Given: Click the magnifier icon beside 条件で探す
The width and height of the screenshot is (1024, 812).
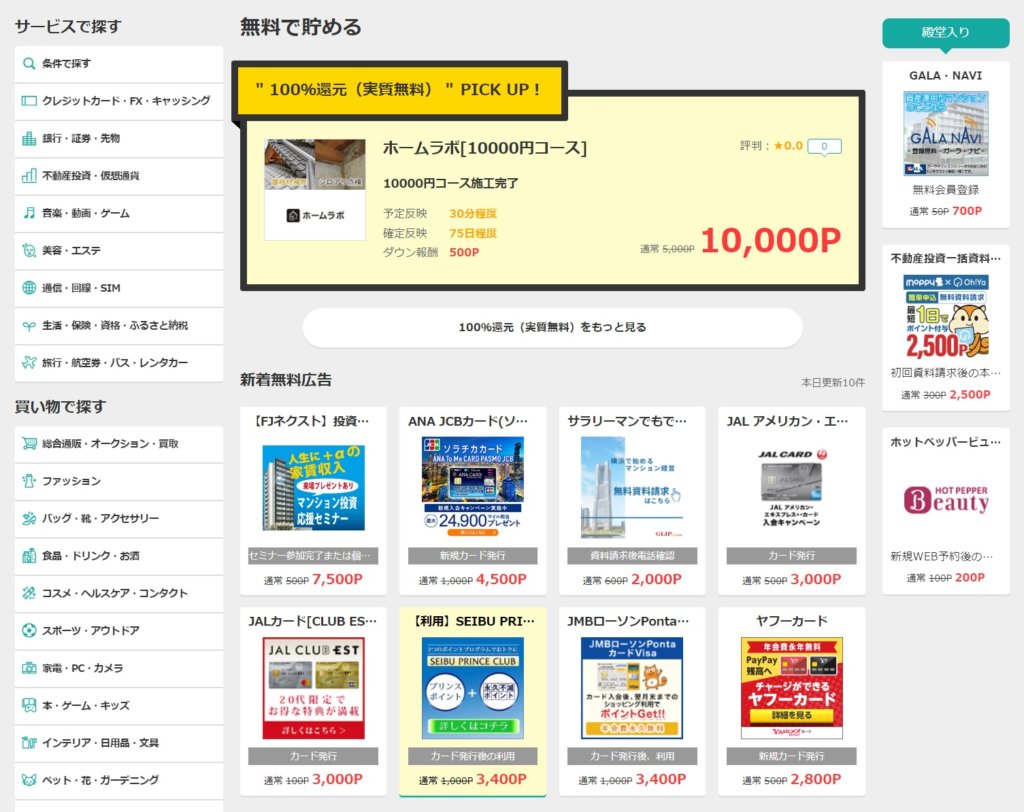Looking at the screenshot, I should (x=29, y=63).
